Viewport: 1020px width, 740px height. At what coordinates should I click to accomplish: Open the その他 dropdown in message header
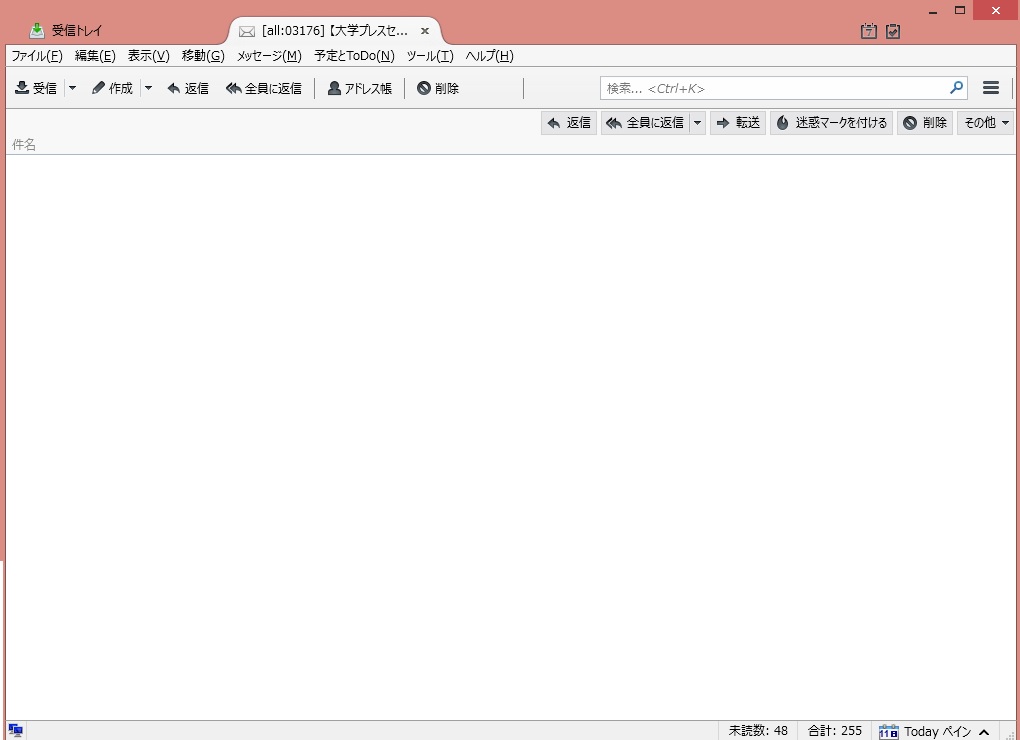coord(986,123)
